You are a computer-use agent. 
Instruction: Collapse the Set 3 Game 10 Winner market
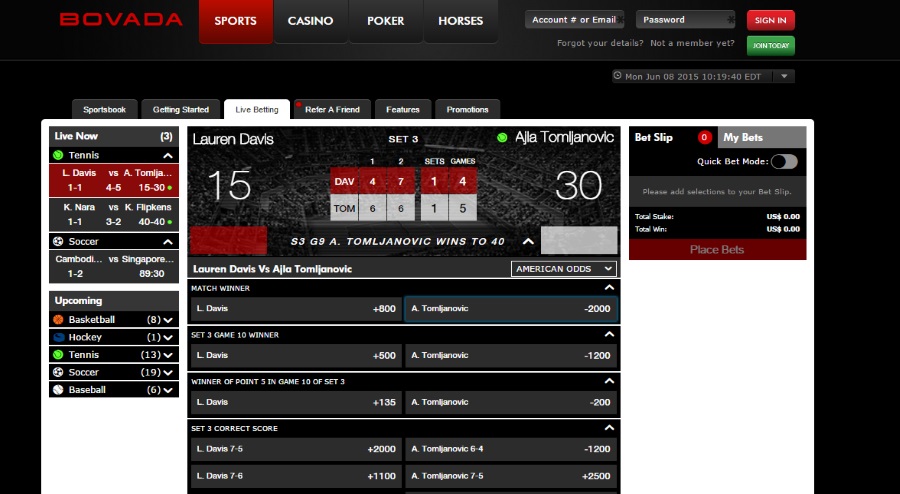pos(610,334)
